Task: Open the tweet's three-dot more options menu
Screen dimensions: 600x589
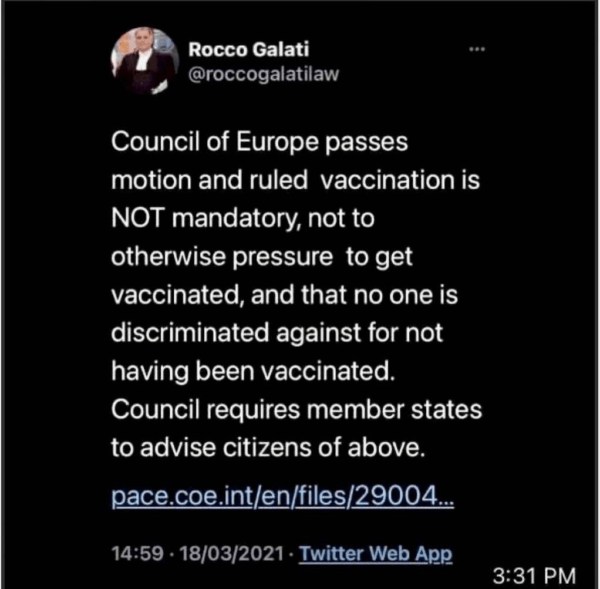Action: (477, 49)
